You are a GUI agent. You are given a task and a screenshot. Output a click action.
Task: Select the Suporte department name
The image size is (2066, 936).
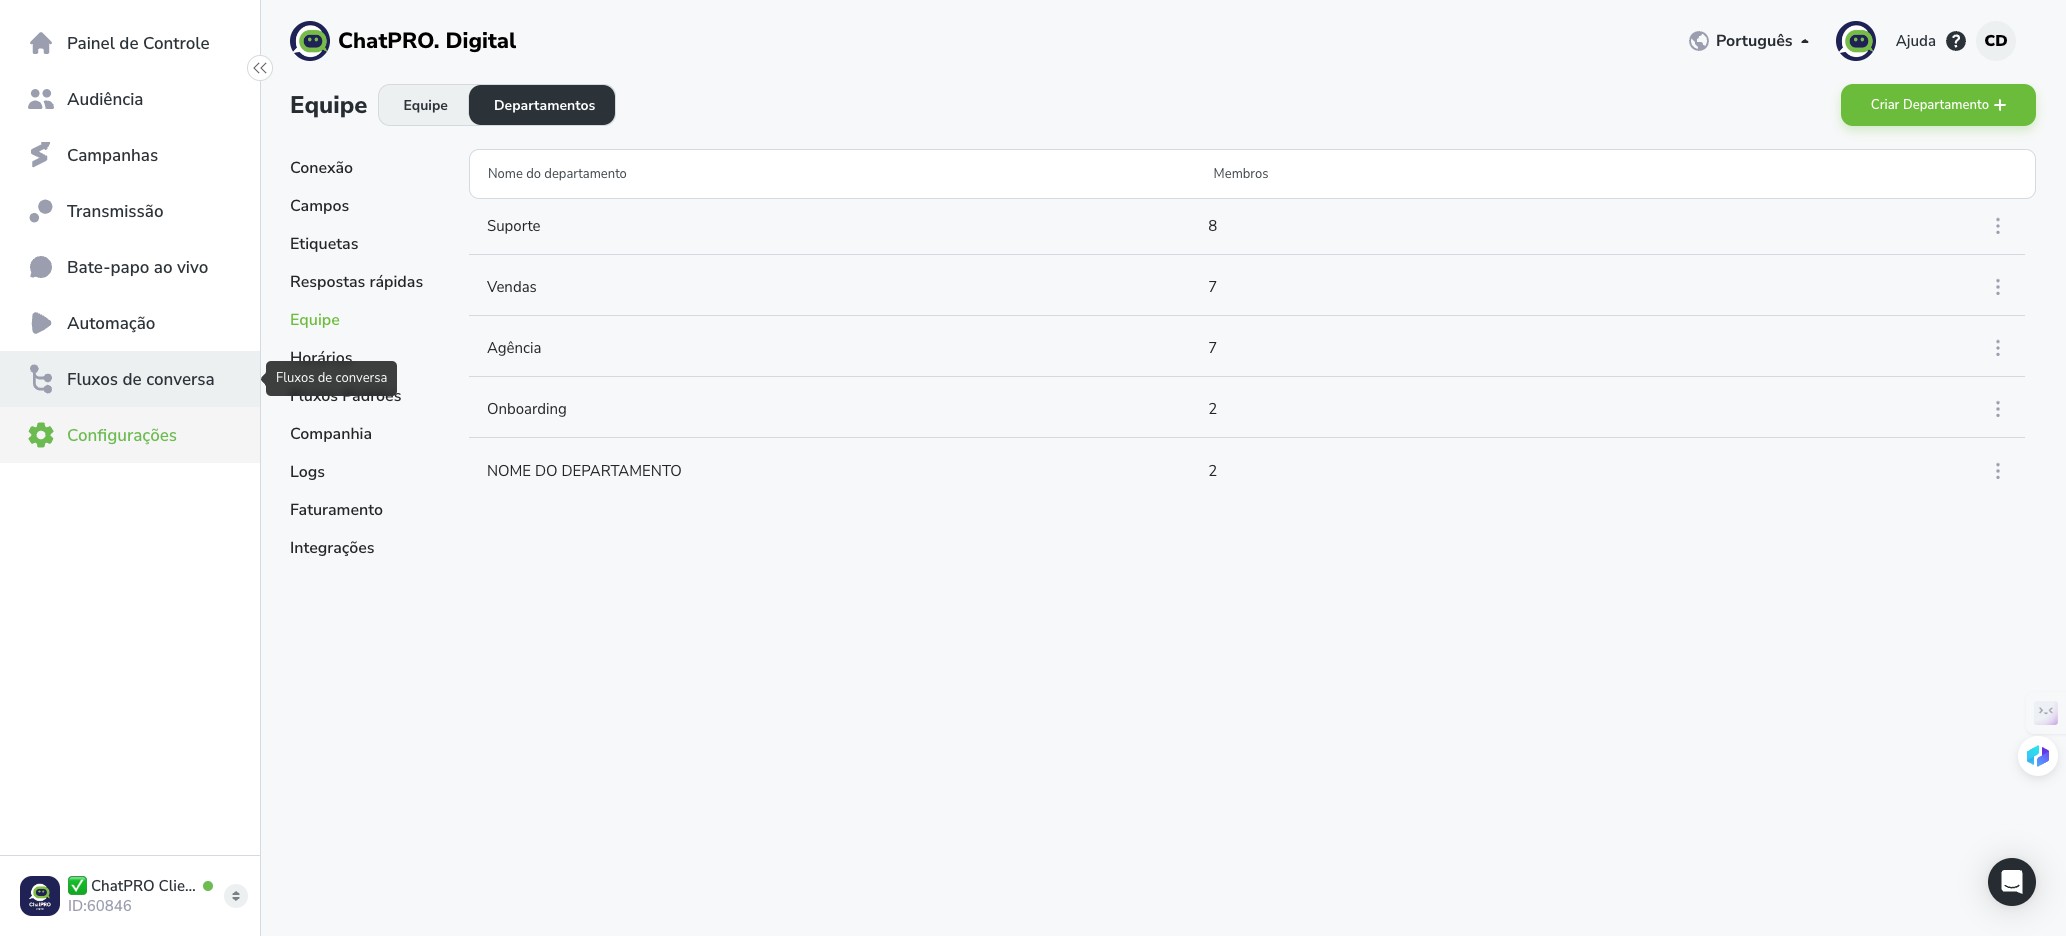[x=513, y=226]
